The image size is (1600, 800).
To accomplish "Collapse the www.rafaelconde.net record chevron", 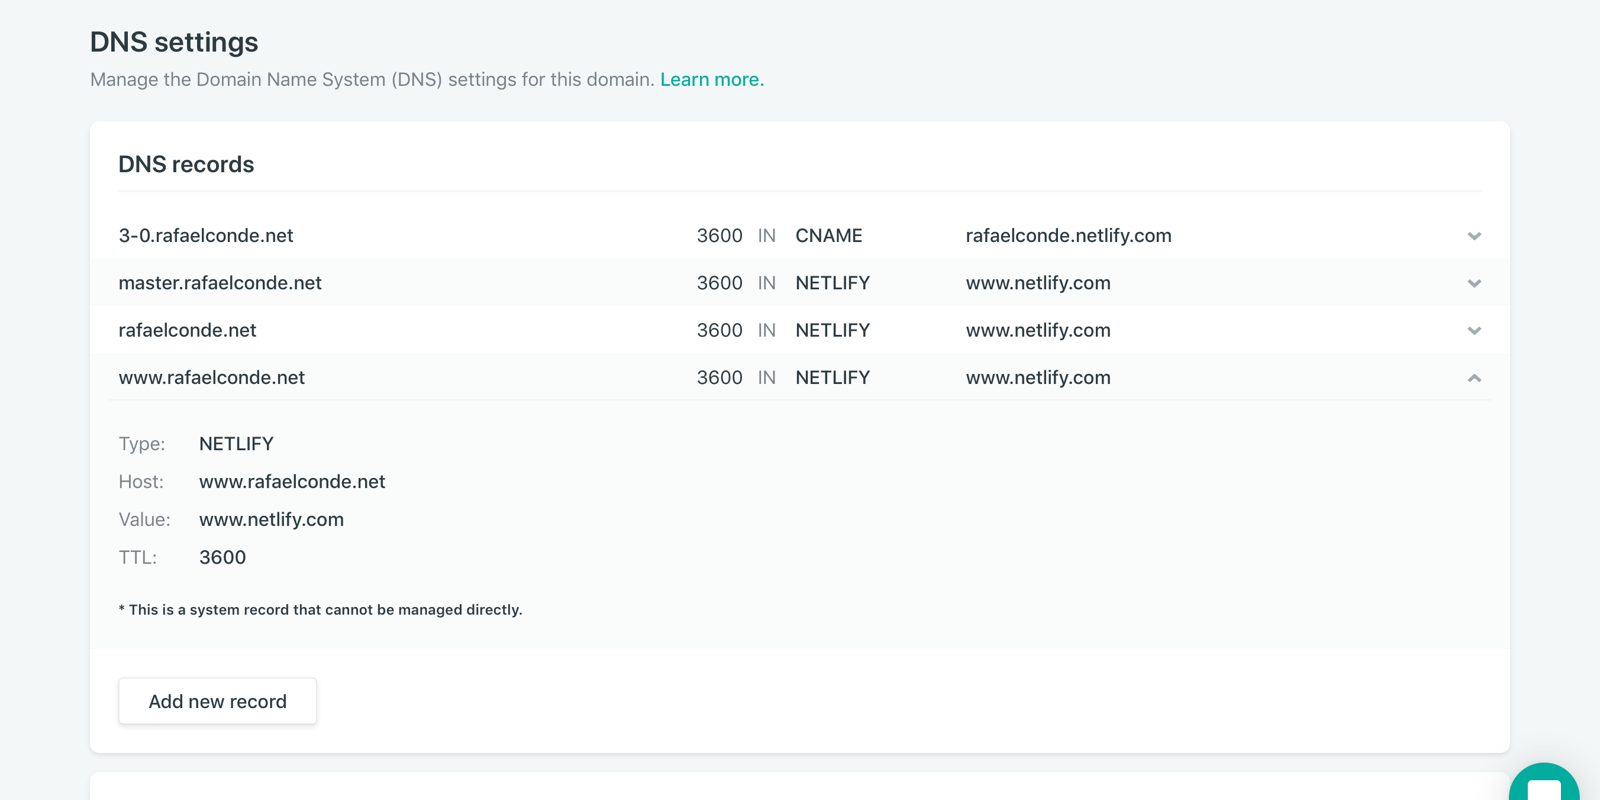I will (1473, 378).
